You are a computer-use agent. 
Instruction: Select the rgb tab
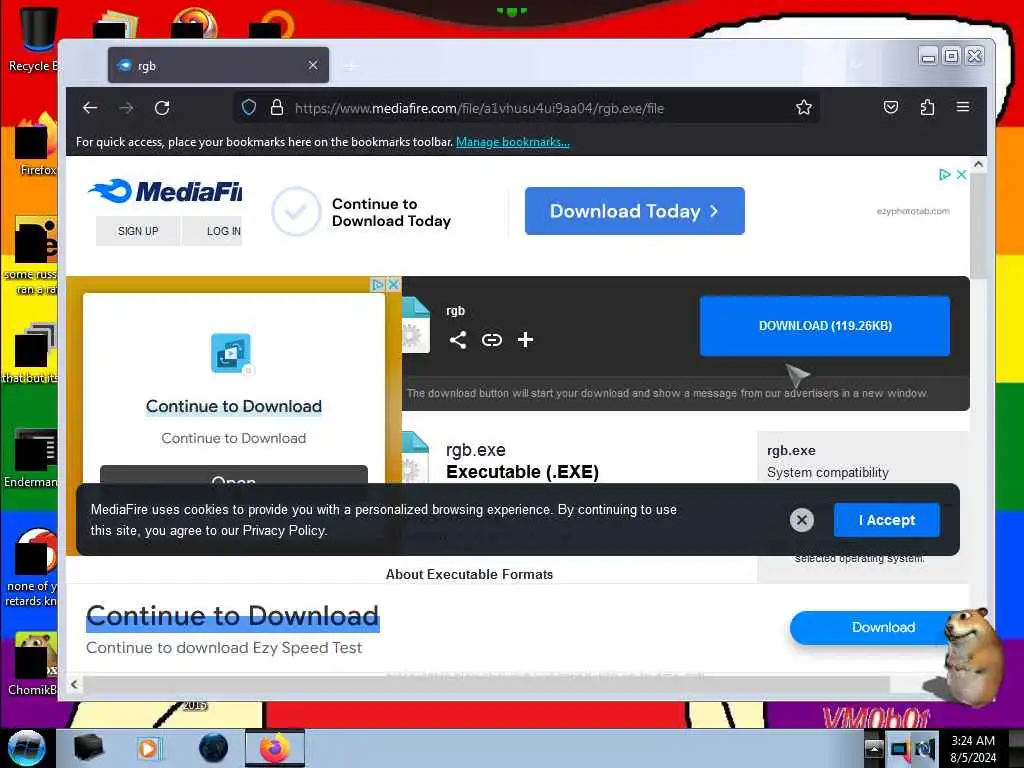tap(218, 65)
